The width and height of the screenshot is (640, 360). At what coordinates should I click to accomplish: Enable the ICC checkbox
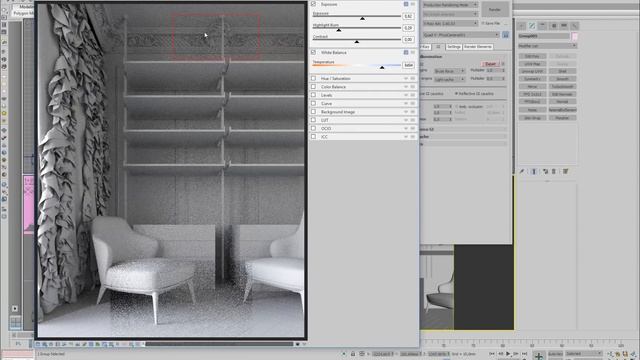(313, 137)
